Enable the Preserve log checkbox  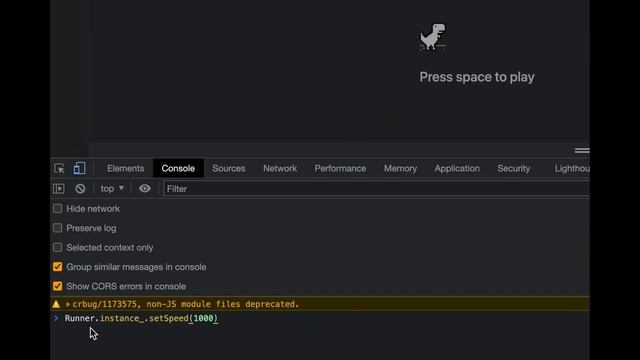click(x=58, y=228)
